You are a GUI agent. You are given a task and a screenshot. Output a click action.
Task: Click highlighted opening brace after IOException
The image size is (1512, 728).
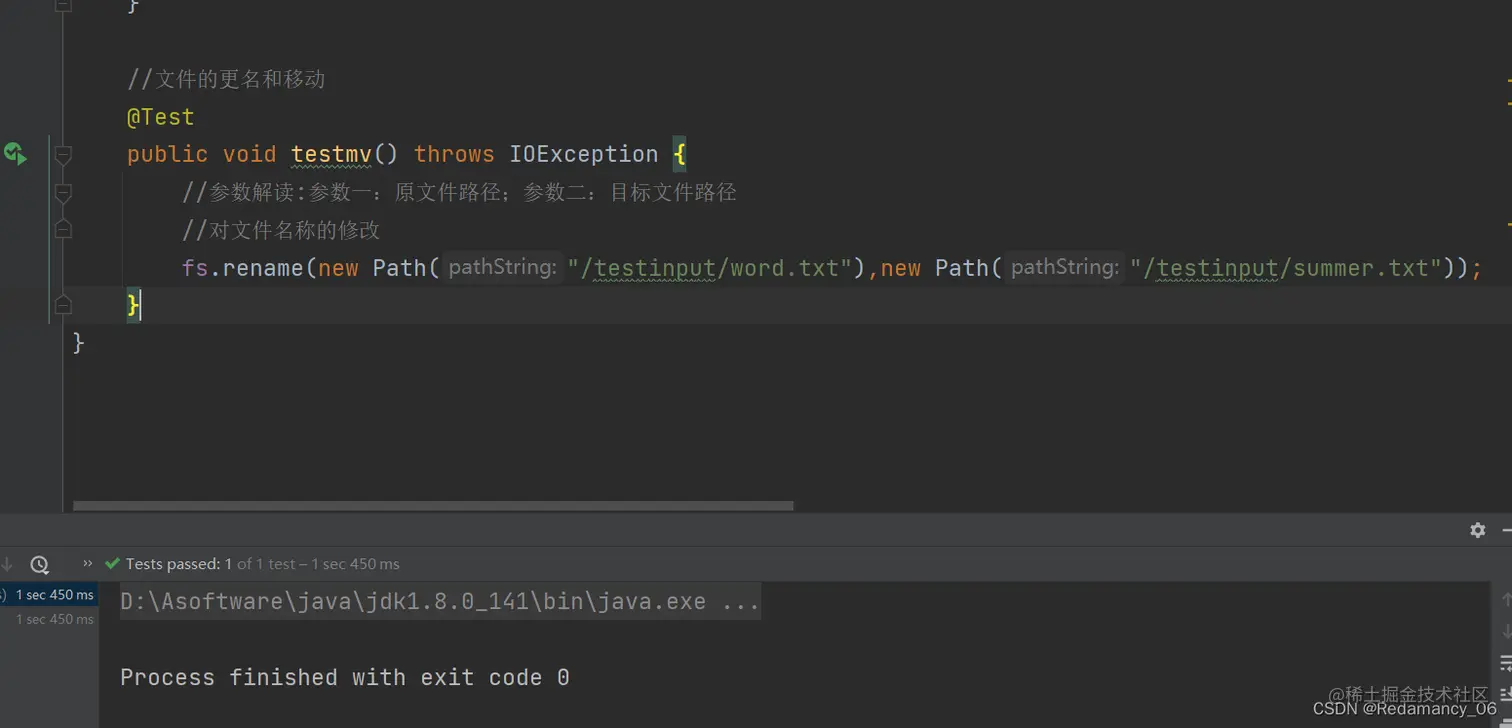pos(679,154)
